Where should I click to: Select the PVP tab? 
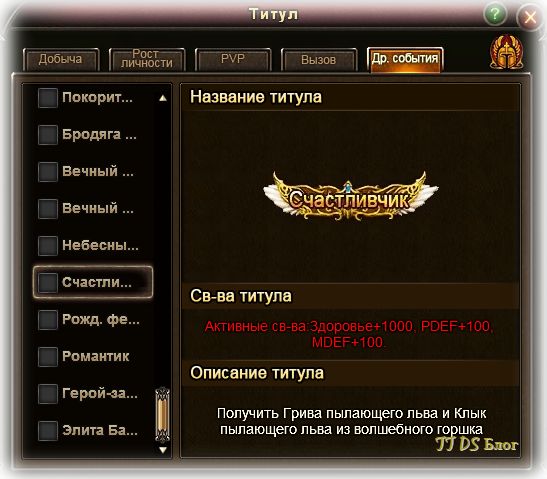[233, 59]
